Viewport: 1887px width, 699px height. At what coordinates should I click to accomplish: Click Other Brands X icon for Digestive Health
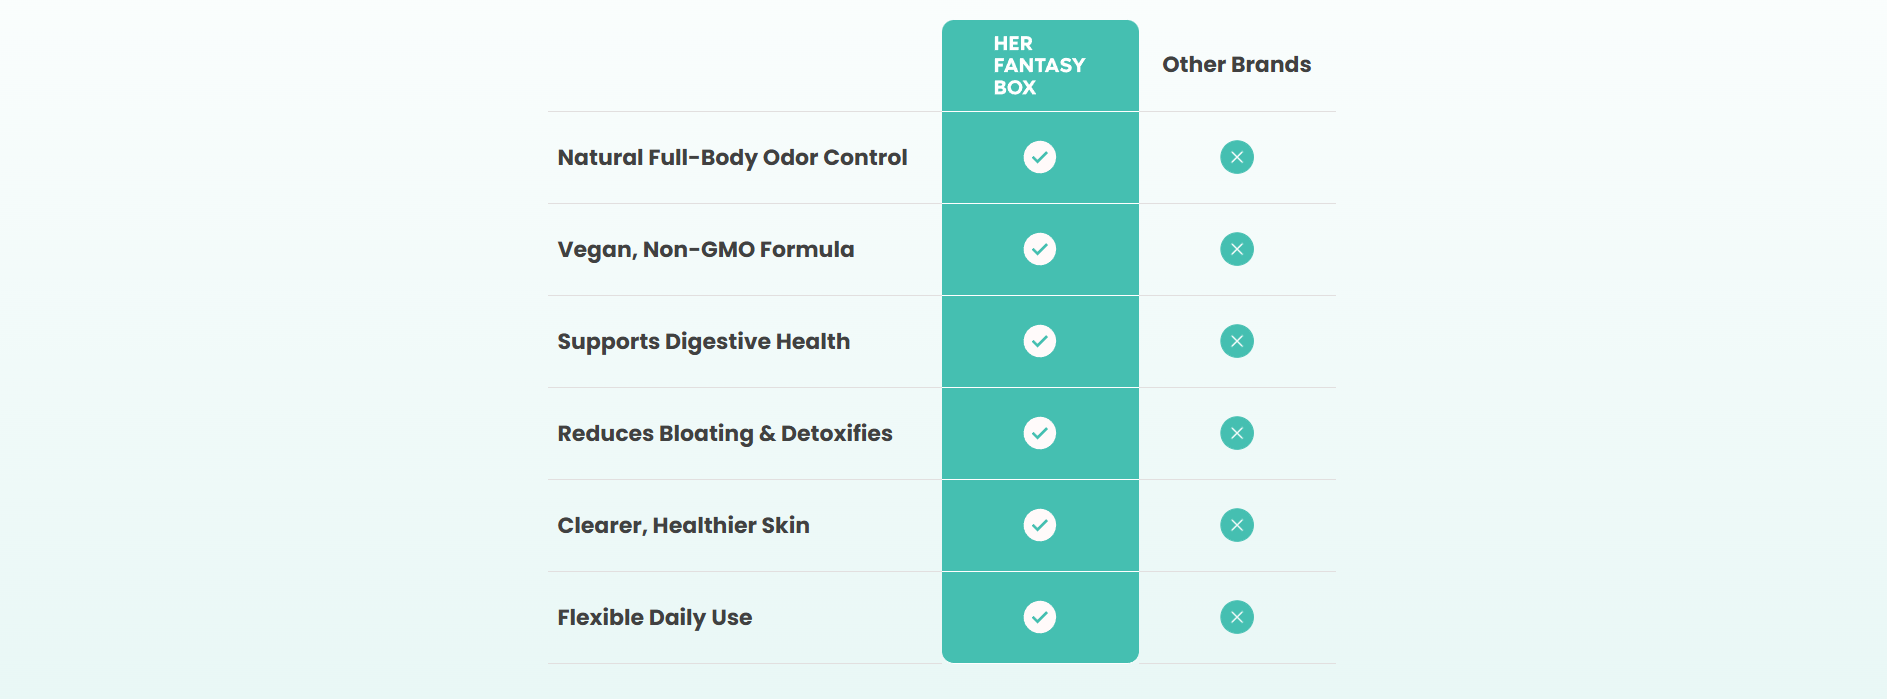tap(1236, 341)
